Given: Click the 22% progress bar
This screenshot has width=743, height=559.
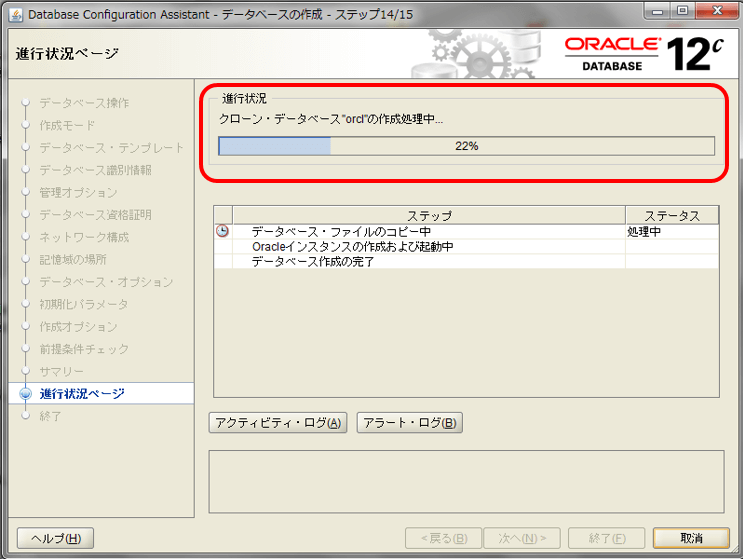Looking at the screenshot, I should (466, 146).
